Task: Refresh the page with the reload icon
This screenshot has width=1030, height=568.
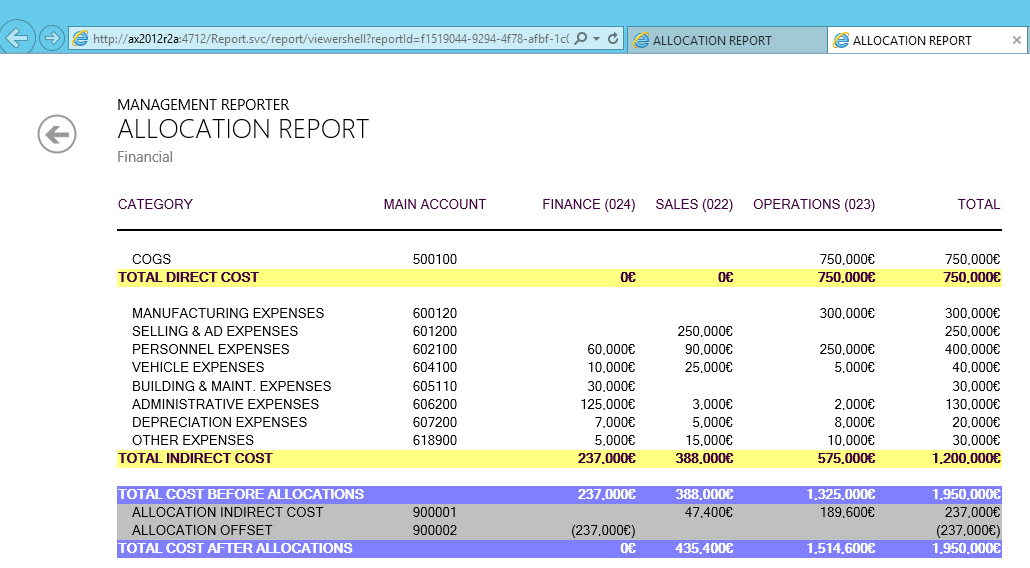Action: [613, 39]
